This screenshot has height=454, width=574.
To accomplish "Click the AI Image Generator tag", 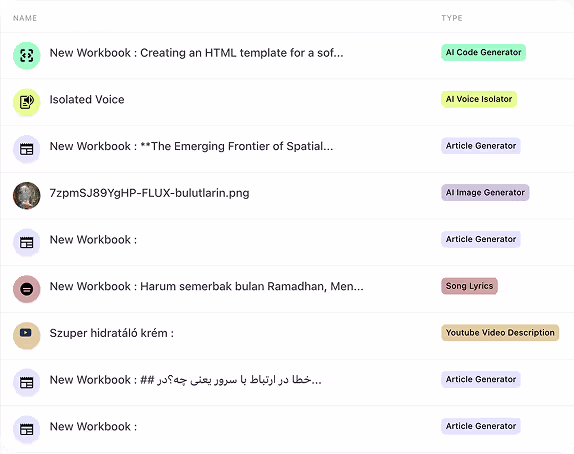I will [x=485, y=193].
